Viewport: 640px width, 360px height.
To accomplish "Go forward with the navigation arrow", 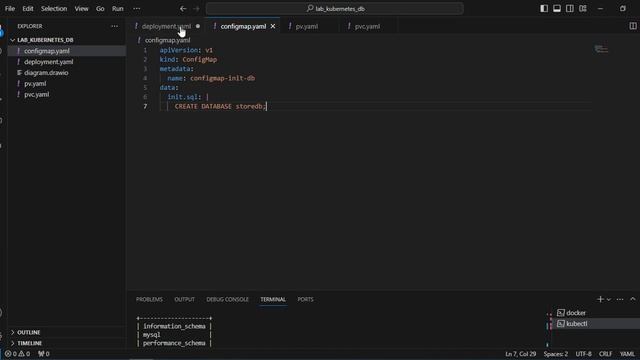I will 196,9.
